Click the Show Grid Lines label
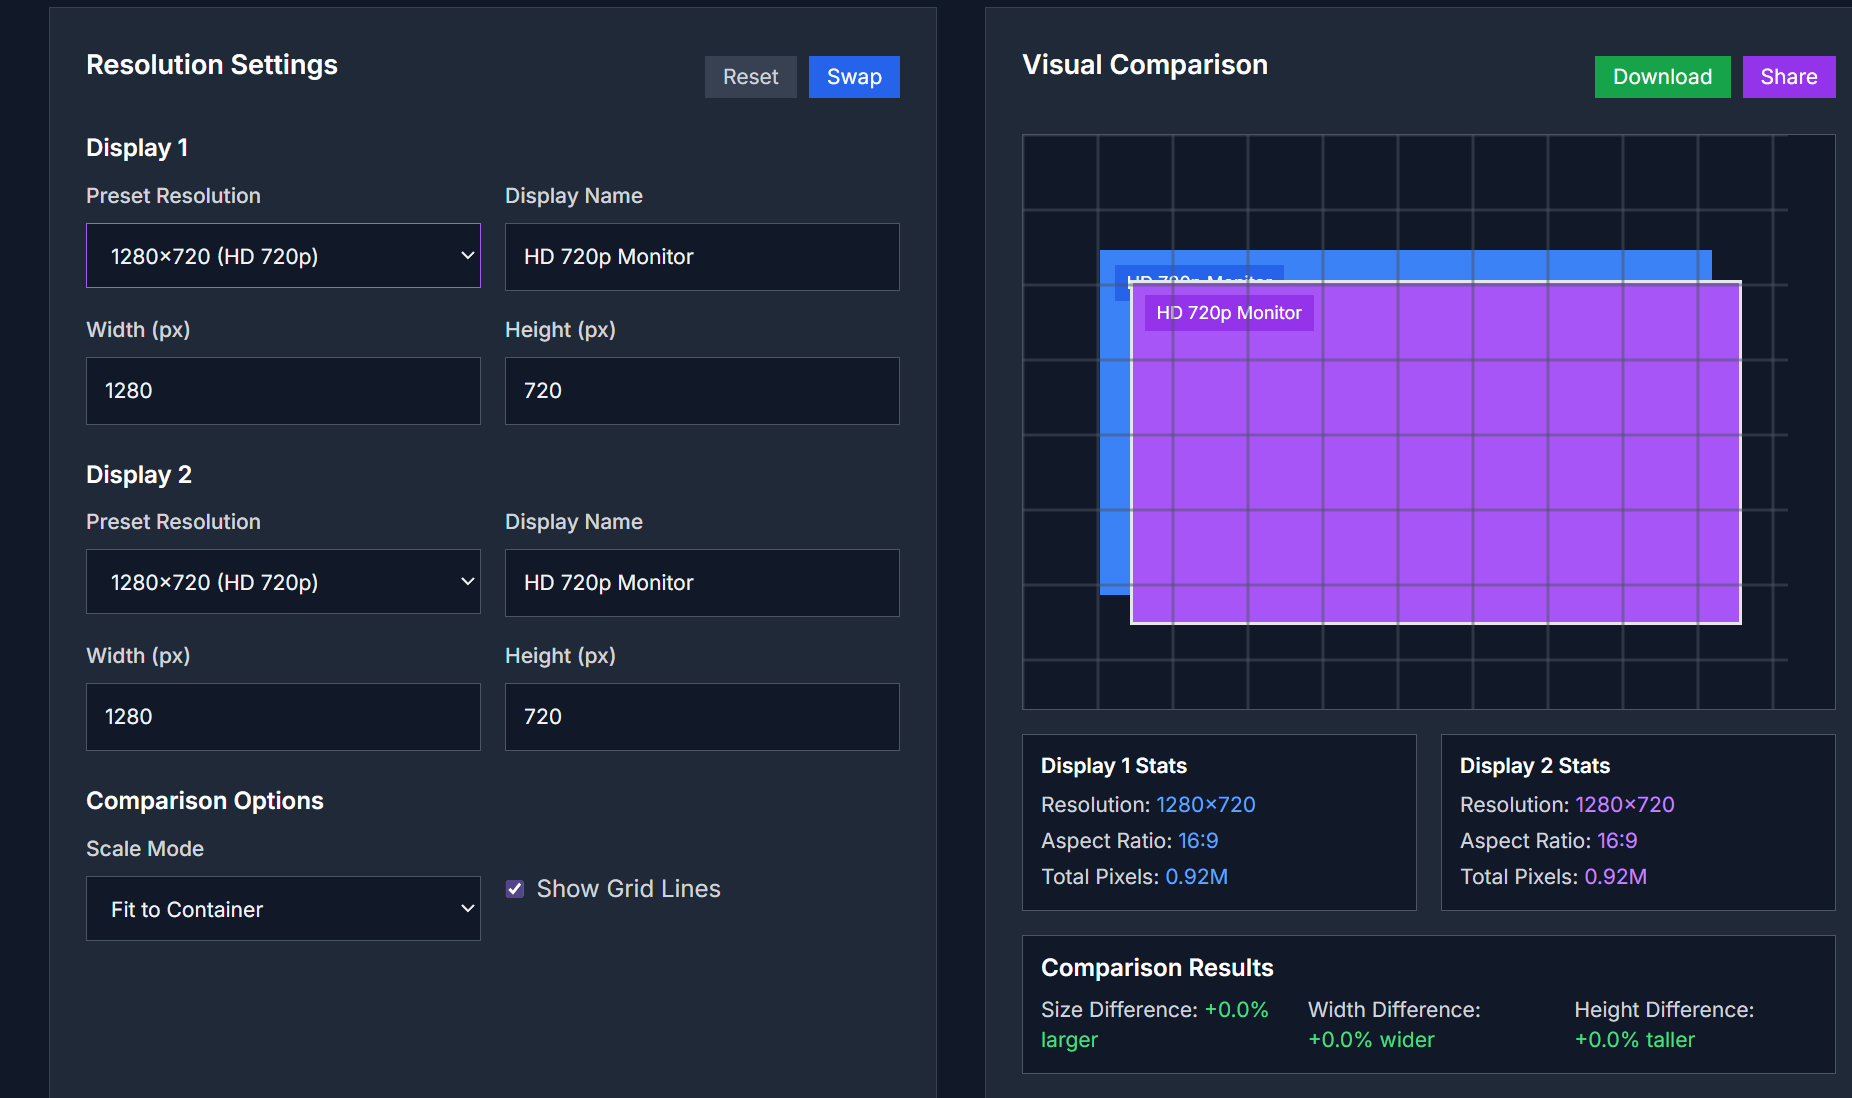 click(x=628, y=889)
